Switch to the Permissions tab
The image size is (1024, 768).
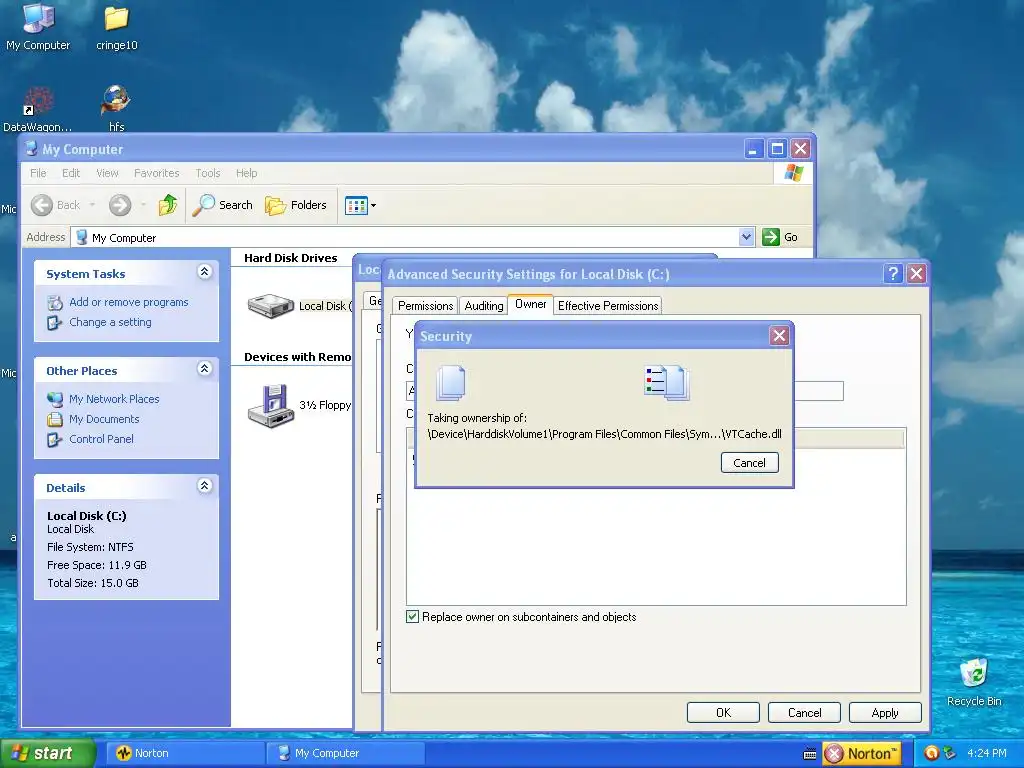pyautogui.click(x=425, y=306)
